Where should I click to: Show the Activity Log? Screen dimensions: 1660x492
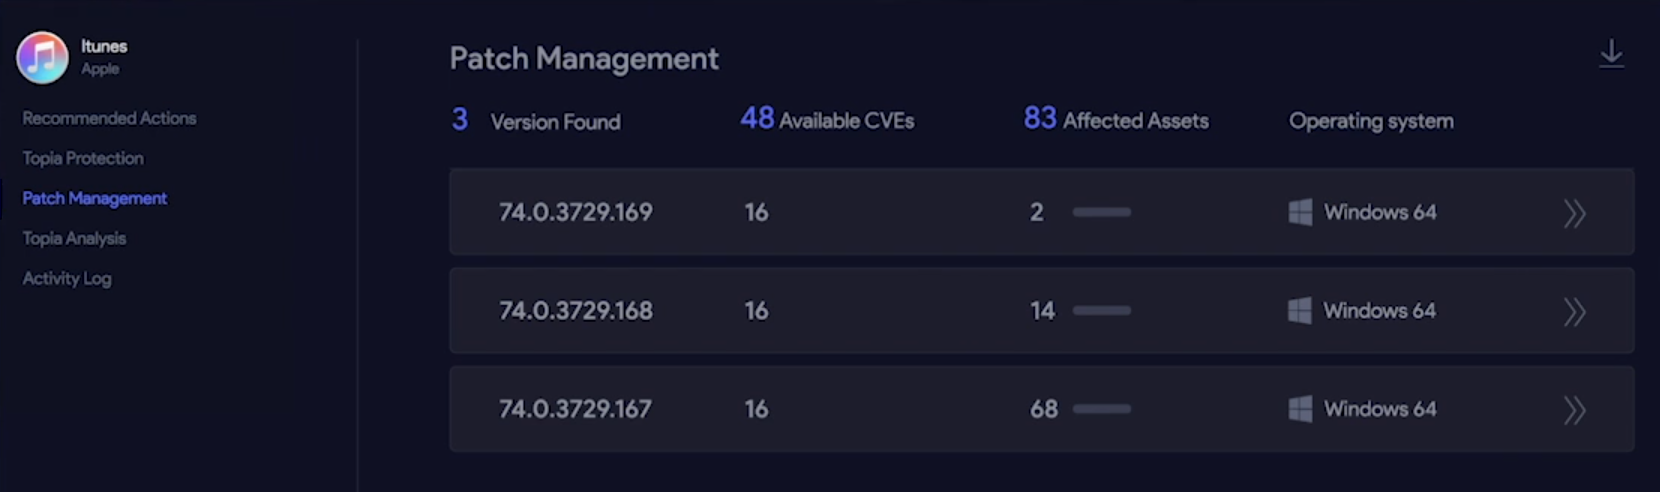[67, 278]
